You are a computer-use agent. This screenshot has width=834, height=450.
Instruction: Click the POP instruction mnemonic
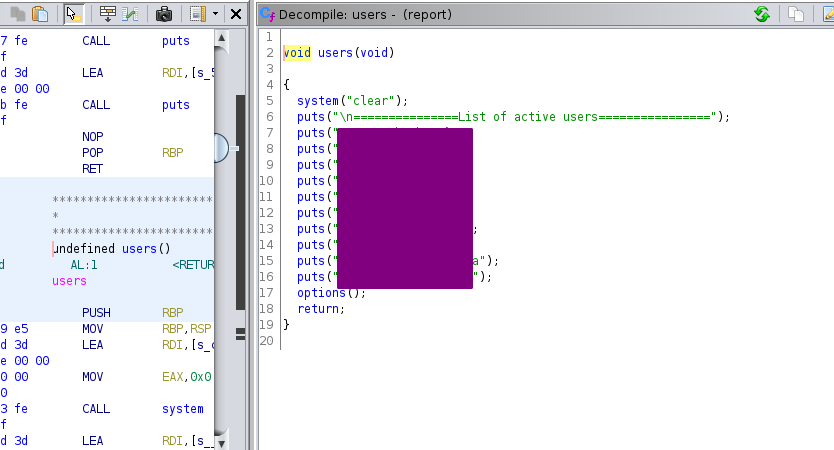93,153
